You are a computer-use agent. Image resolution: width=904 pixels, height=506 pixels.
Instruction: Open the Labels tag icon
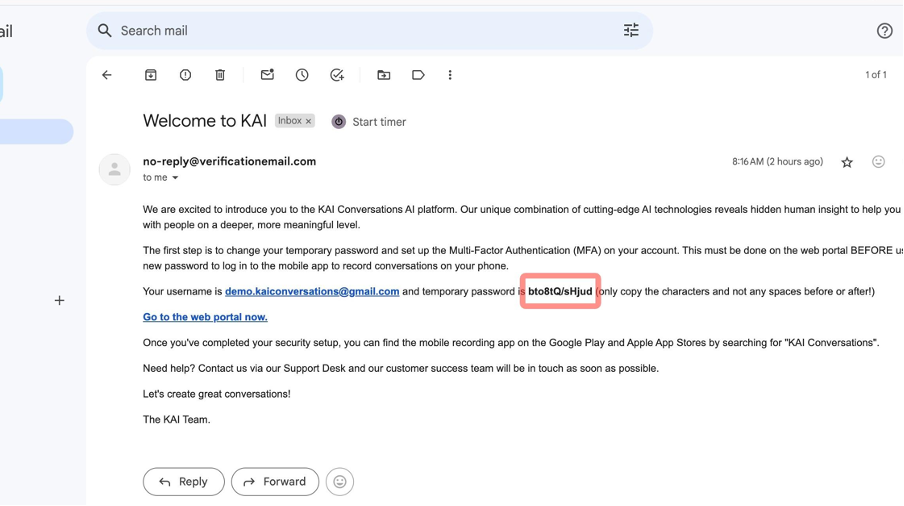coord(418,75)
